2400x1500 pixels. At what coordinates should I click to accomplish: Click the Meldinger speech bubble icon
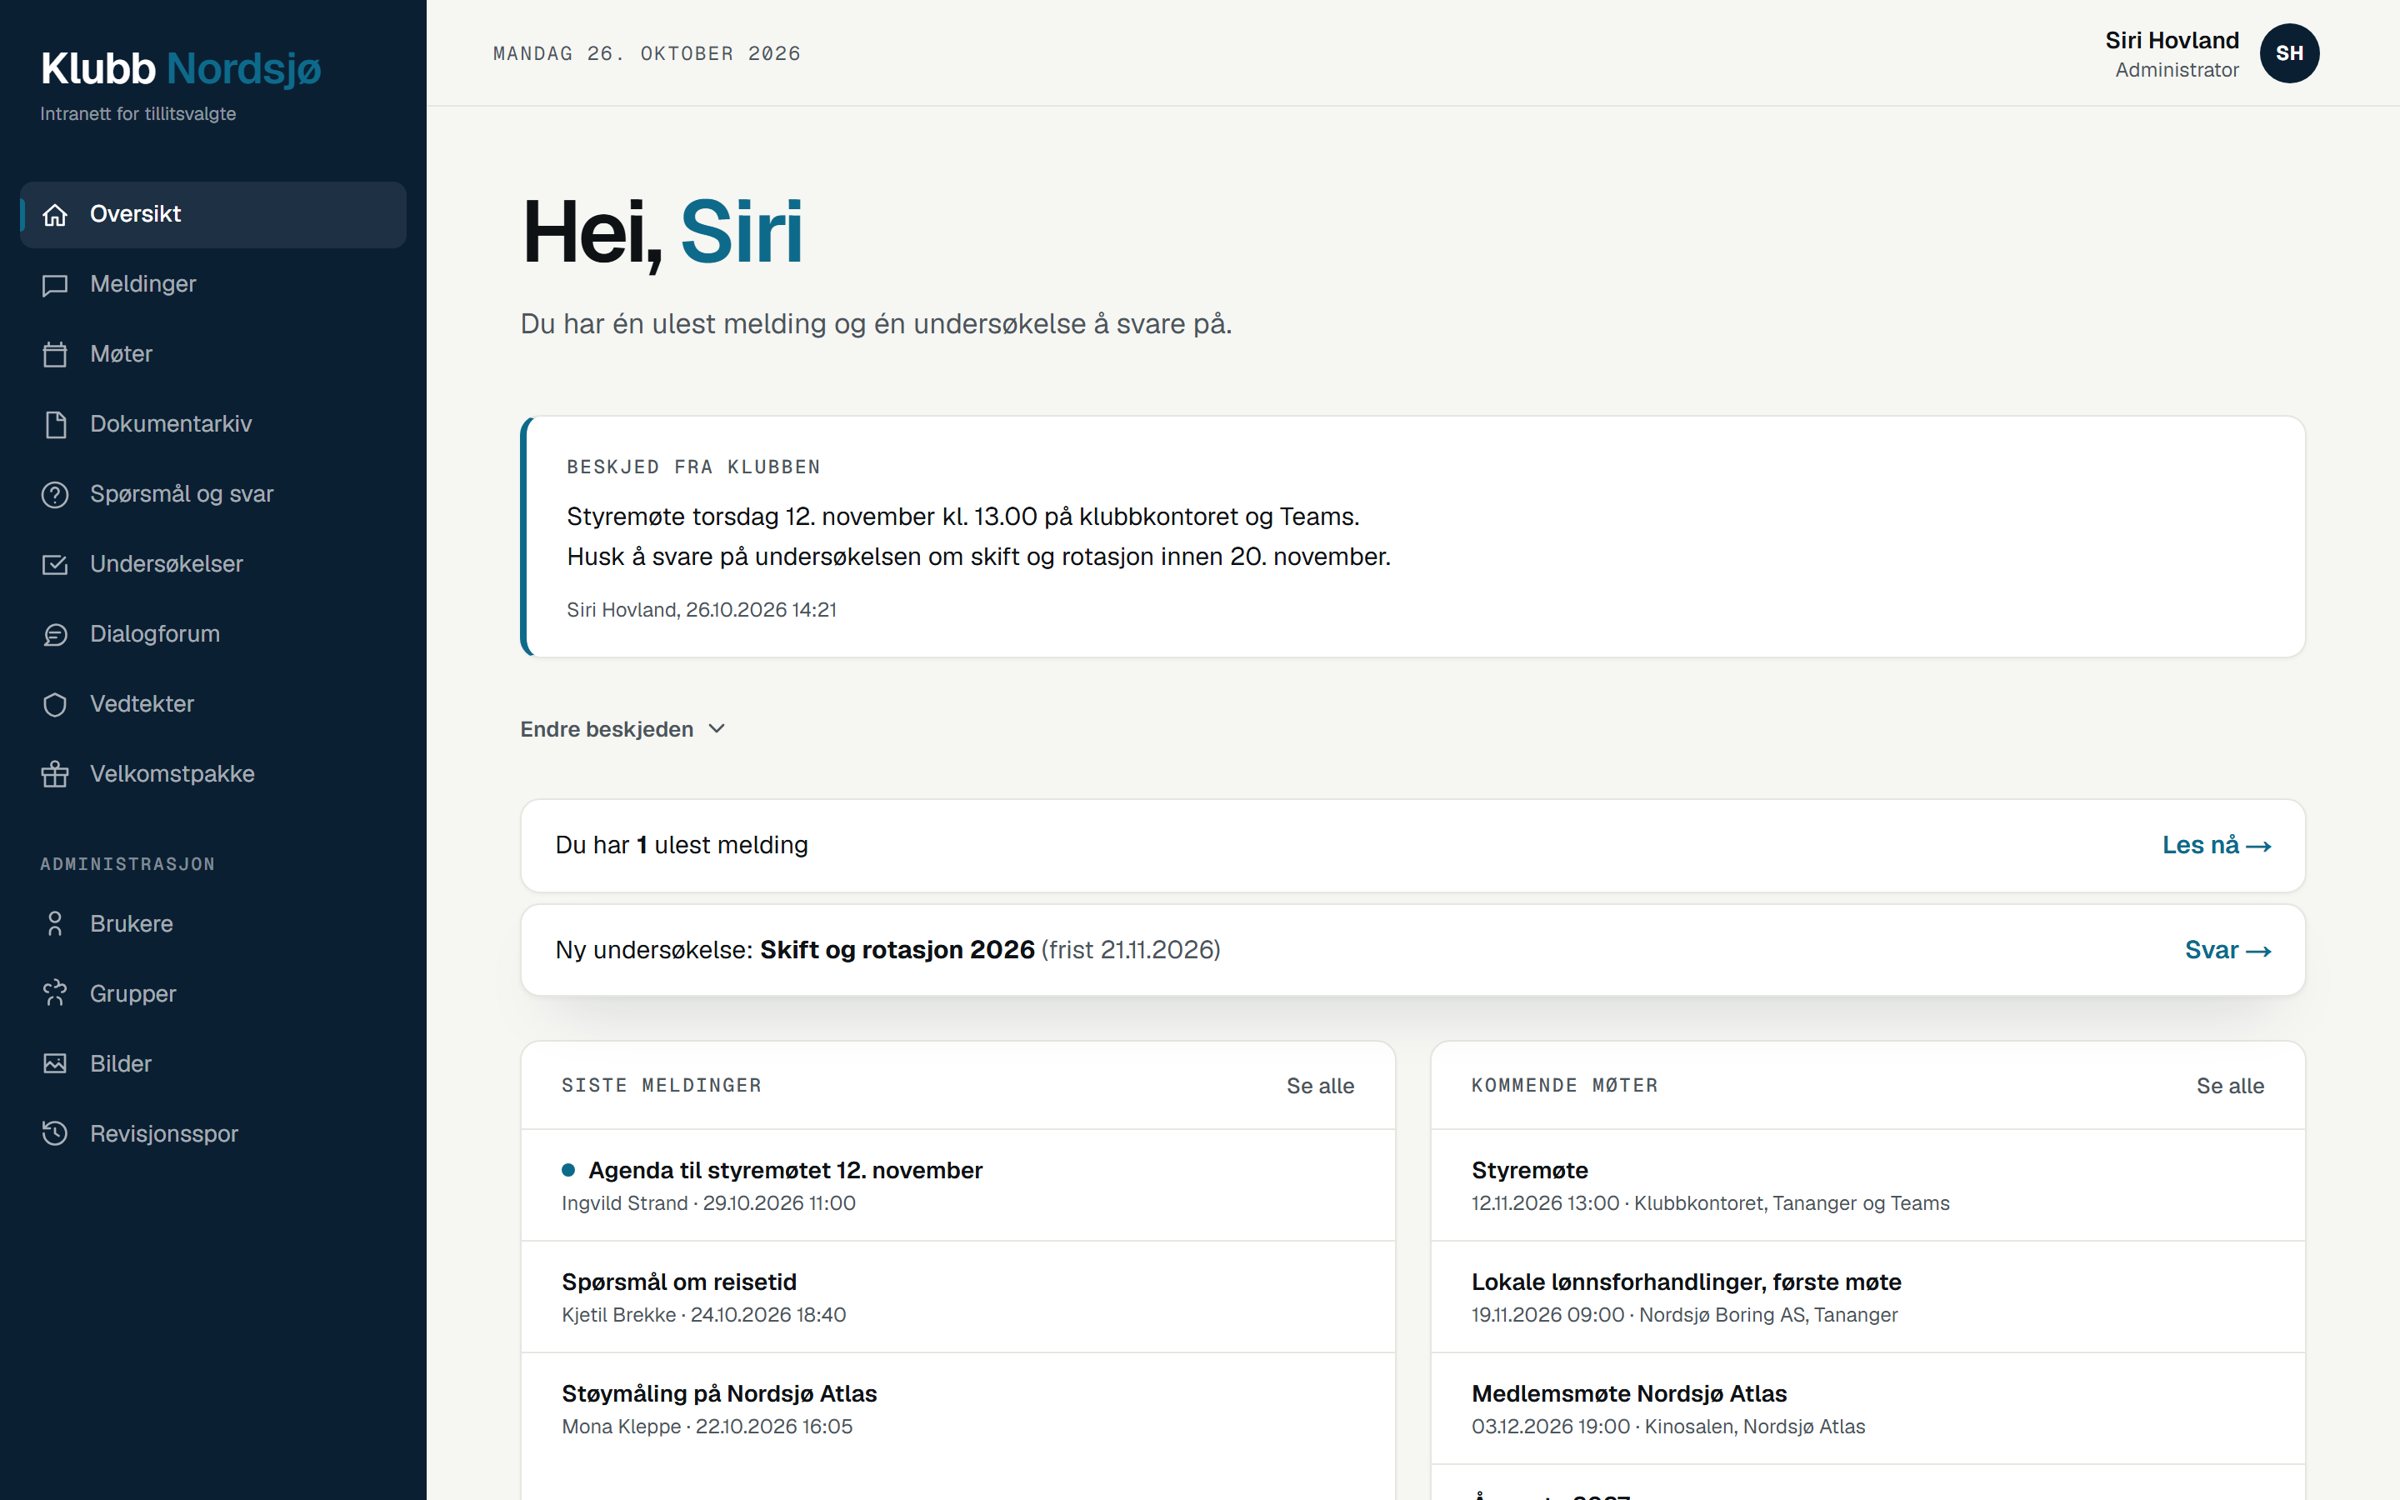(x=55, y=285)
